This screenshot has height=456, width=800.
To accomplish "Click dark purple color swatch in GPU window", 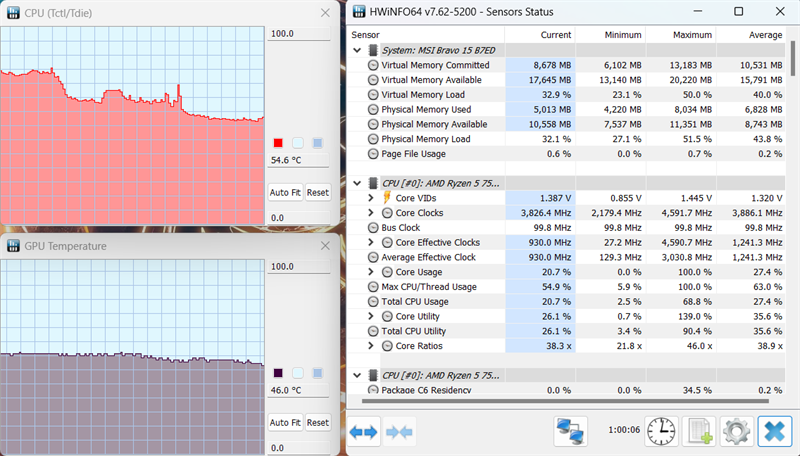I will point(278,373).
